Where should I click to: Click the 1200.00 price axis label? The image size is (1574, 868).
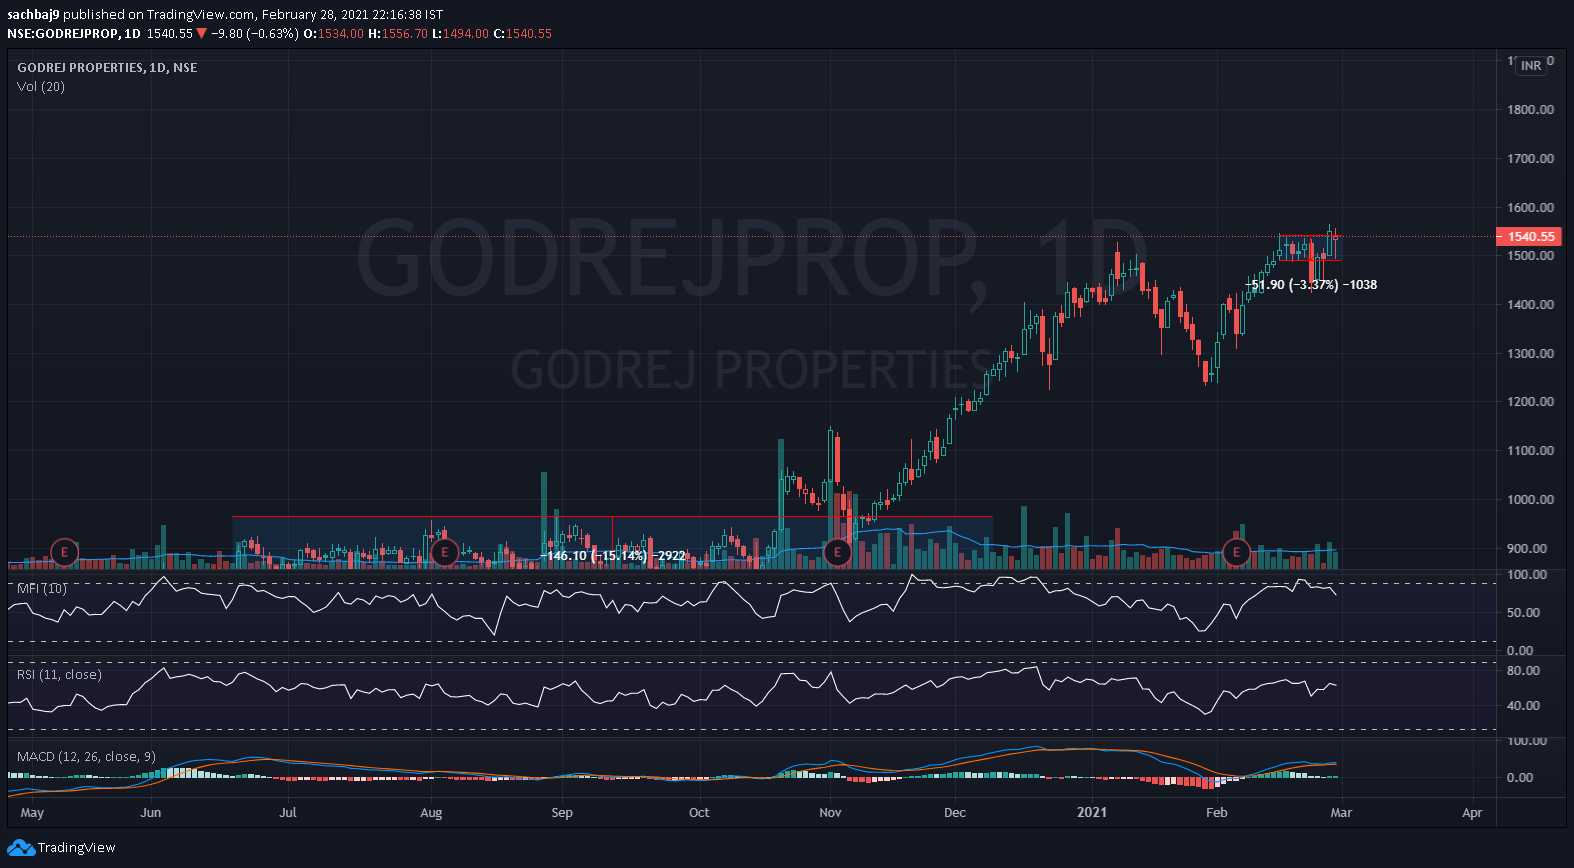click(1531, 402)
